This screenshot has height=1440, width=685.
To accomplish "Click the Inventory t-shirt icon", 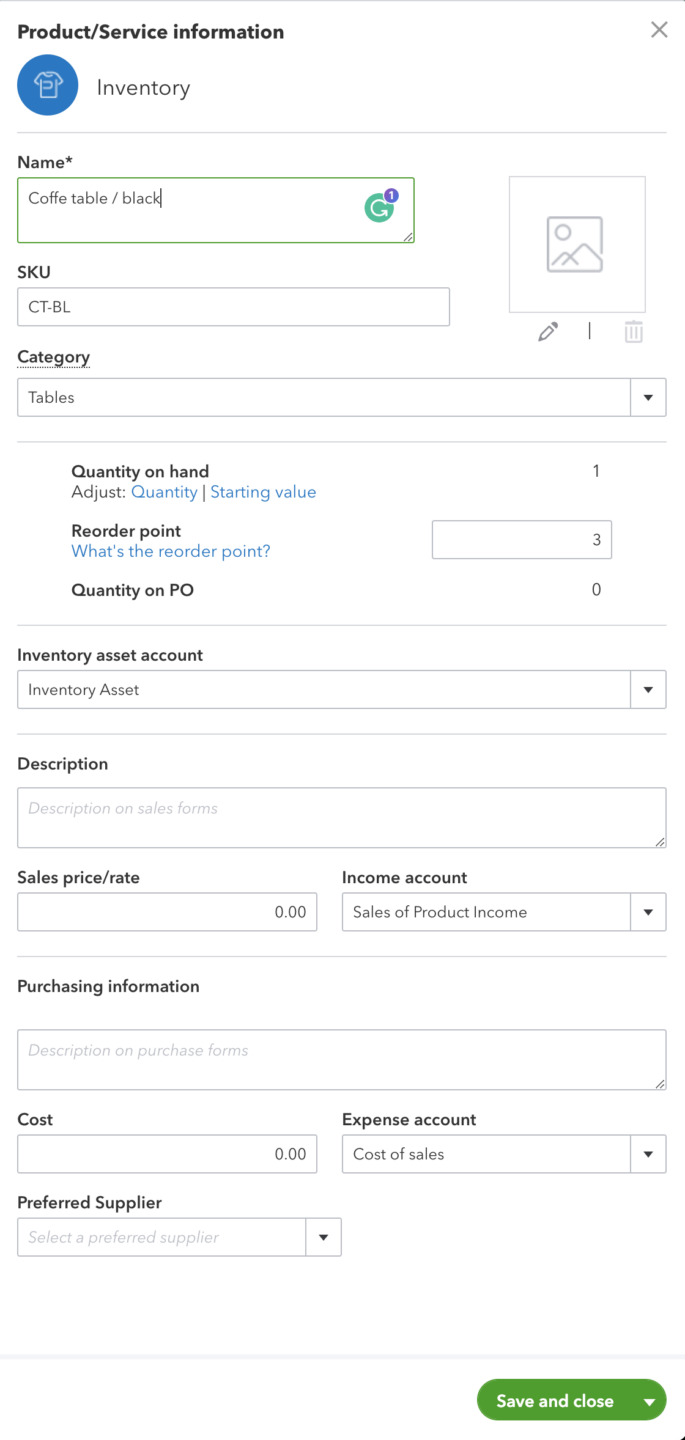I will 47,85.
